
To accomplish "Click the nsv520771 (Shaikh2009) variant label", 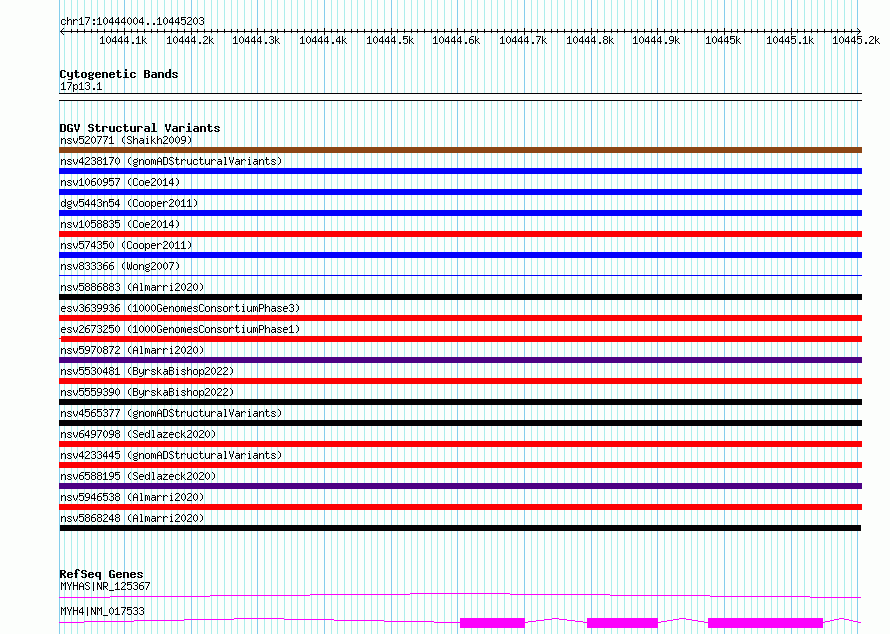I will [x=126, y=140].
